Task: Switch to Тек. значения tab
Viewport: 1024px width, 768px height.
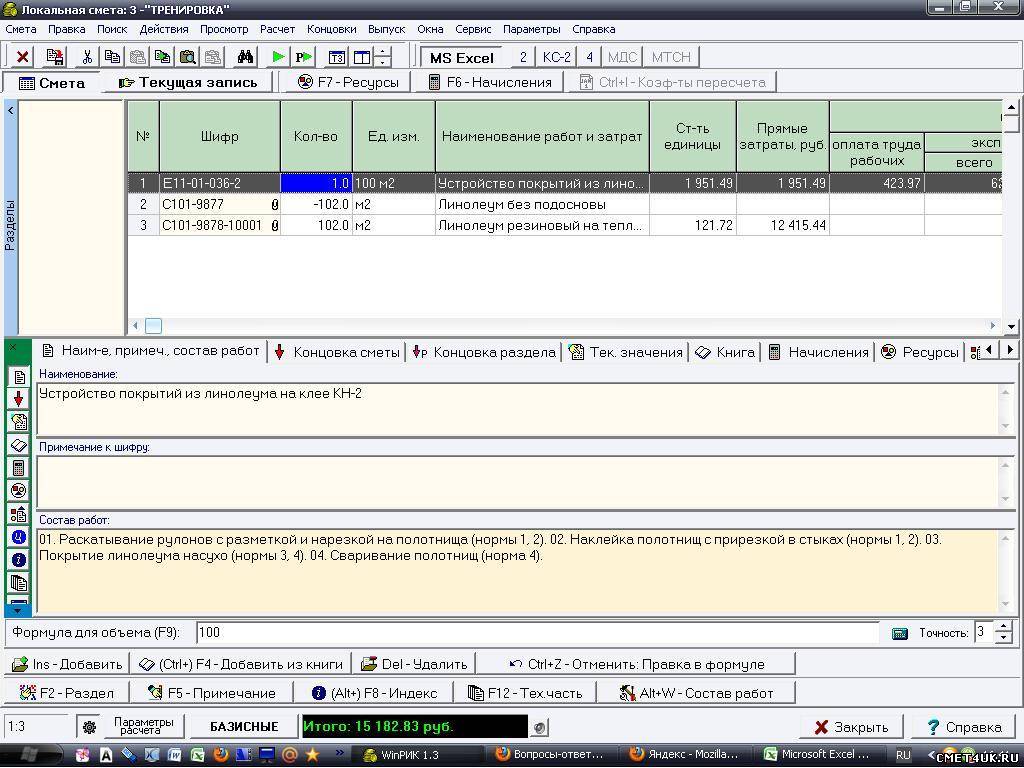Action: pyautogui.click(x=626, y=353)
